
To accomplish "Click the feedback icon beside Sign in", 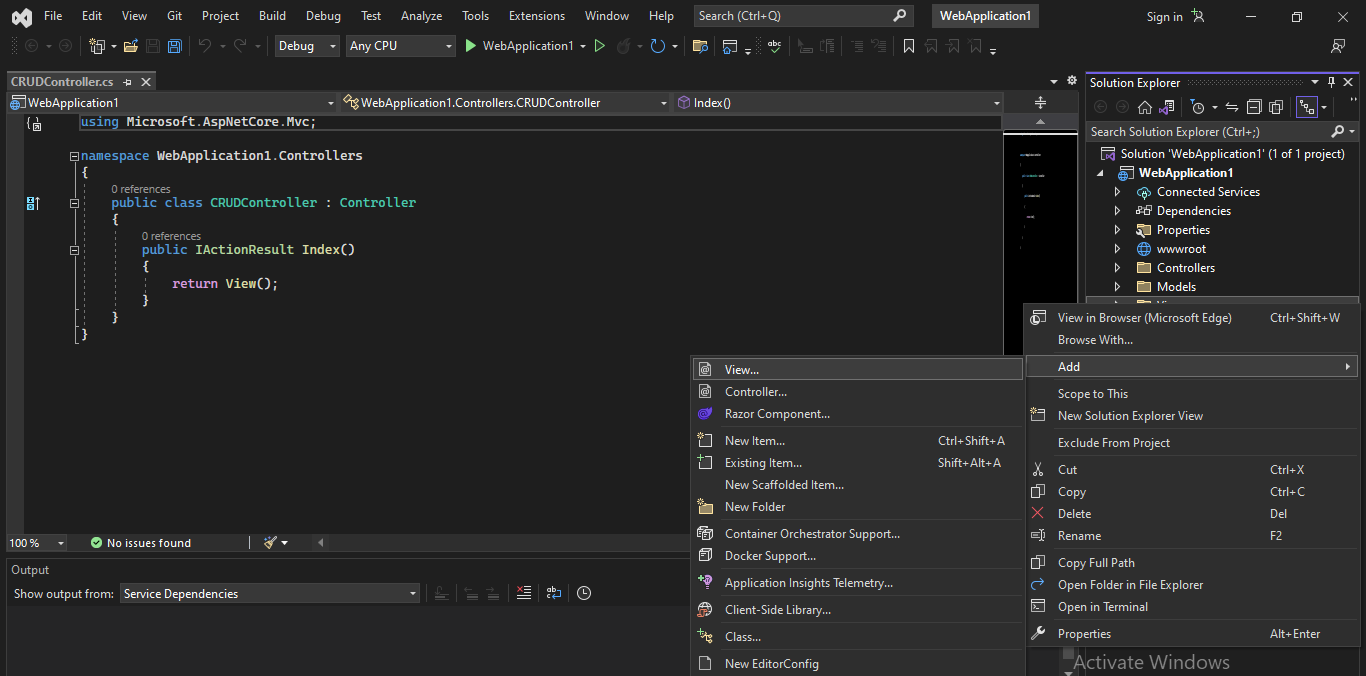I will point(1198,16).
